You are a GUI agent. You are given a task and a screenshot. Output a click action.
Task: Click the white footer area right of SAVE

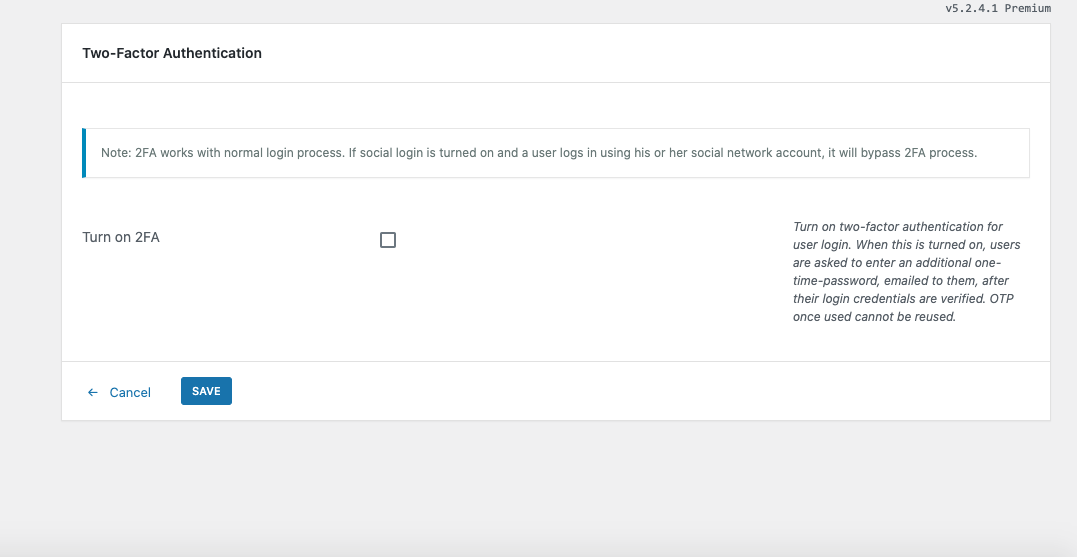click(x=640, y=391)
